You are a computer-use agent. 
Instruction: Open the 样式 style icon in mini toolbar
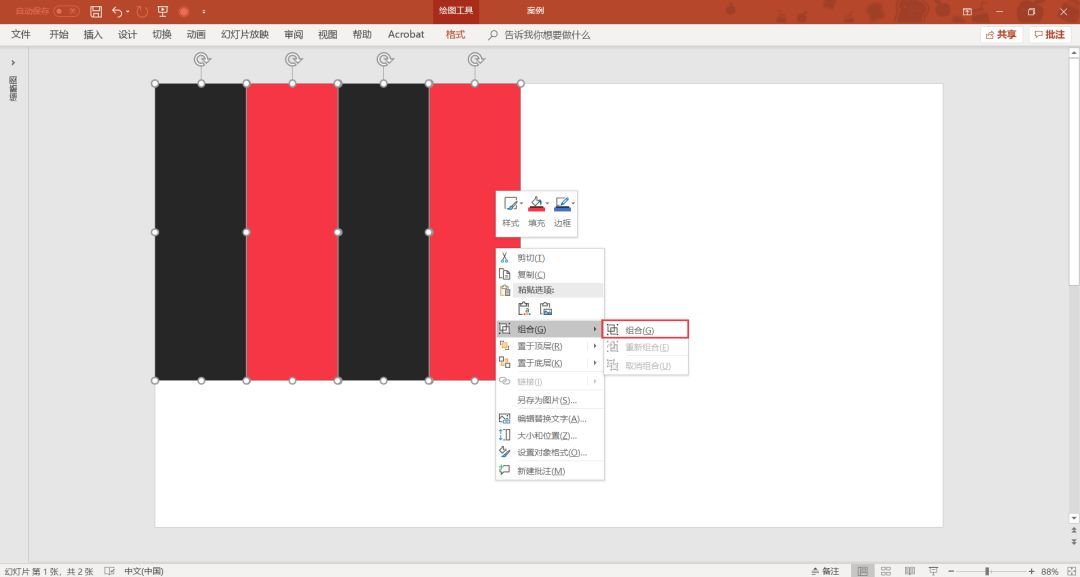pos(510,204)
